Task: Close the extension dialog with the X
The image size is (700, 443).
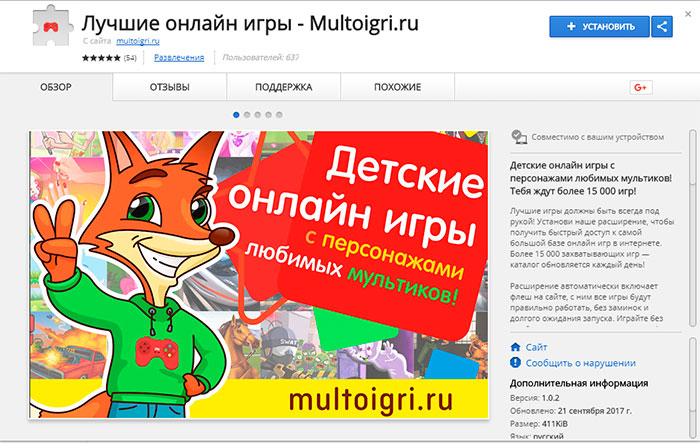Action: point(688,14)
